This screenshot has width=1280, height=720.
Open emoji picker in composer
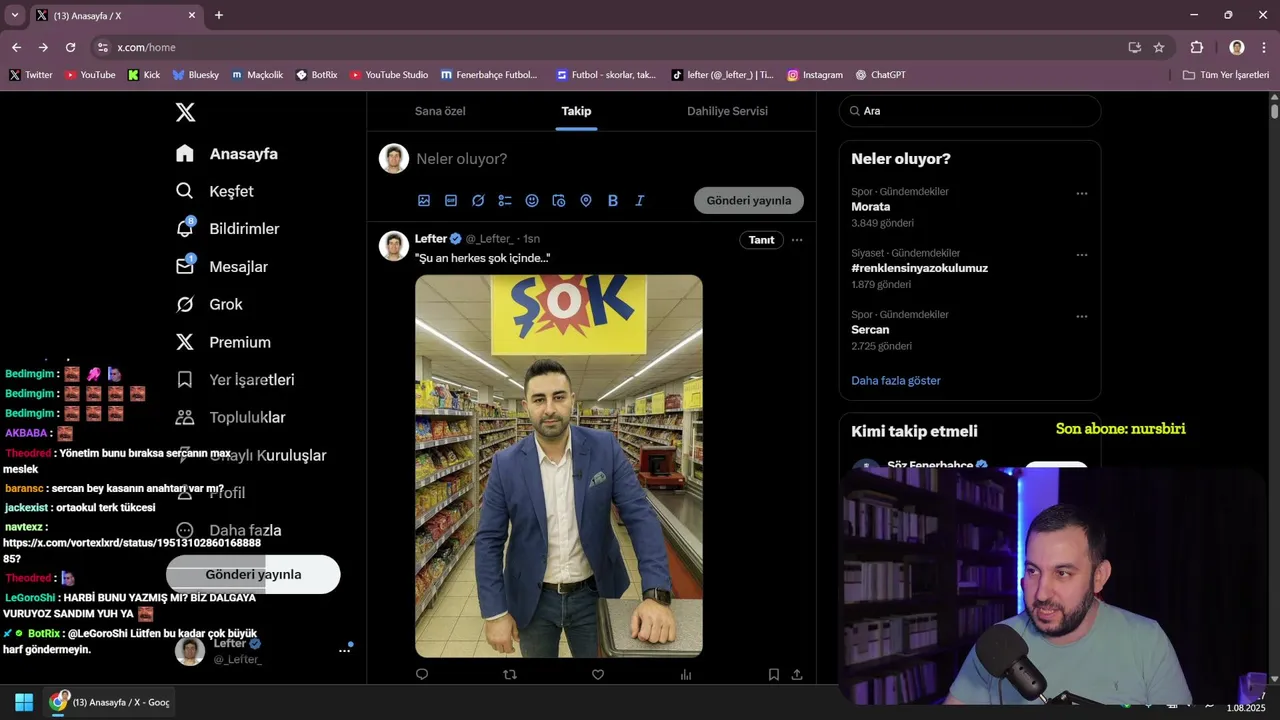(532, 200)
